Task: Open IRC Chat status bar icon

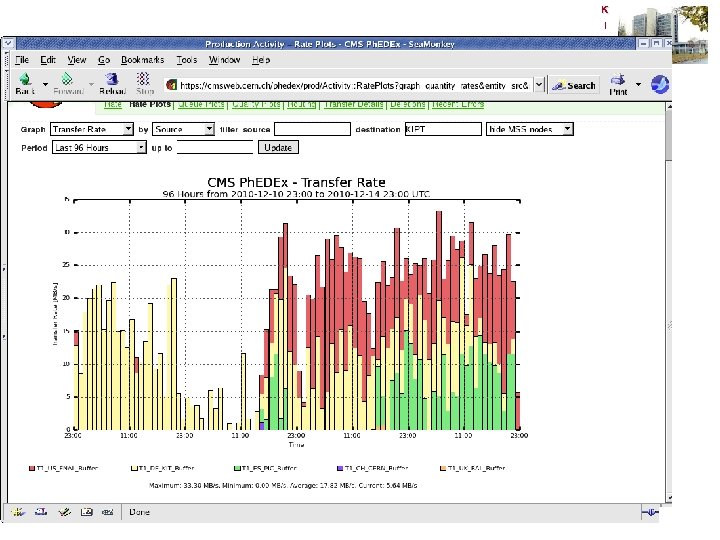Action: click(107, 512)
